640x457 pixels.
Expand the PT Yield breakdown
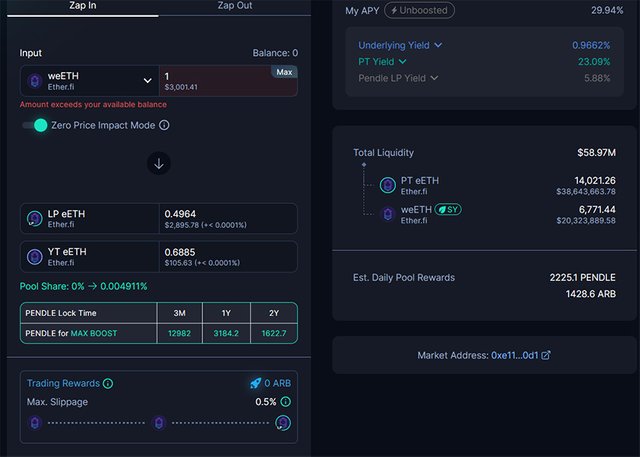point(382,62)
